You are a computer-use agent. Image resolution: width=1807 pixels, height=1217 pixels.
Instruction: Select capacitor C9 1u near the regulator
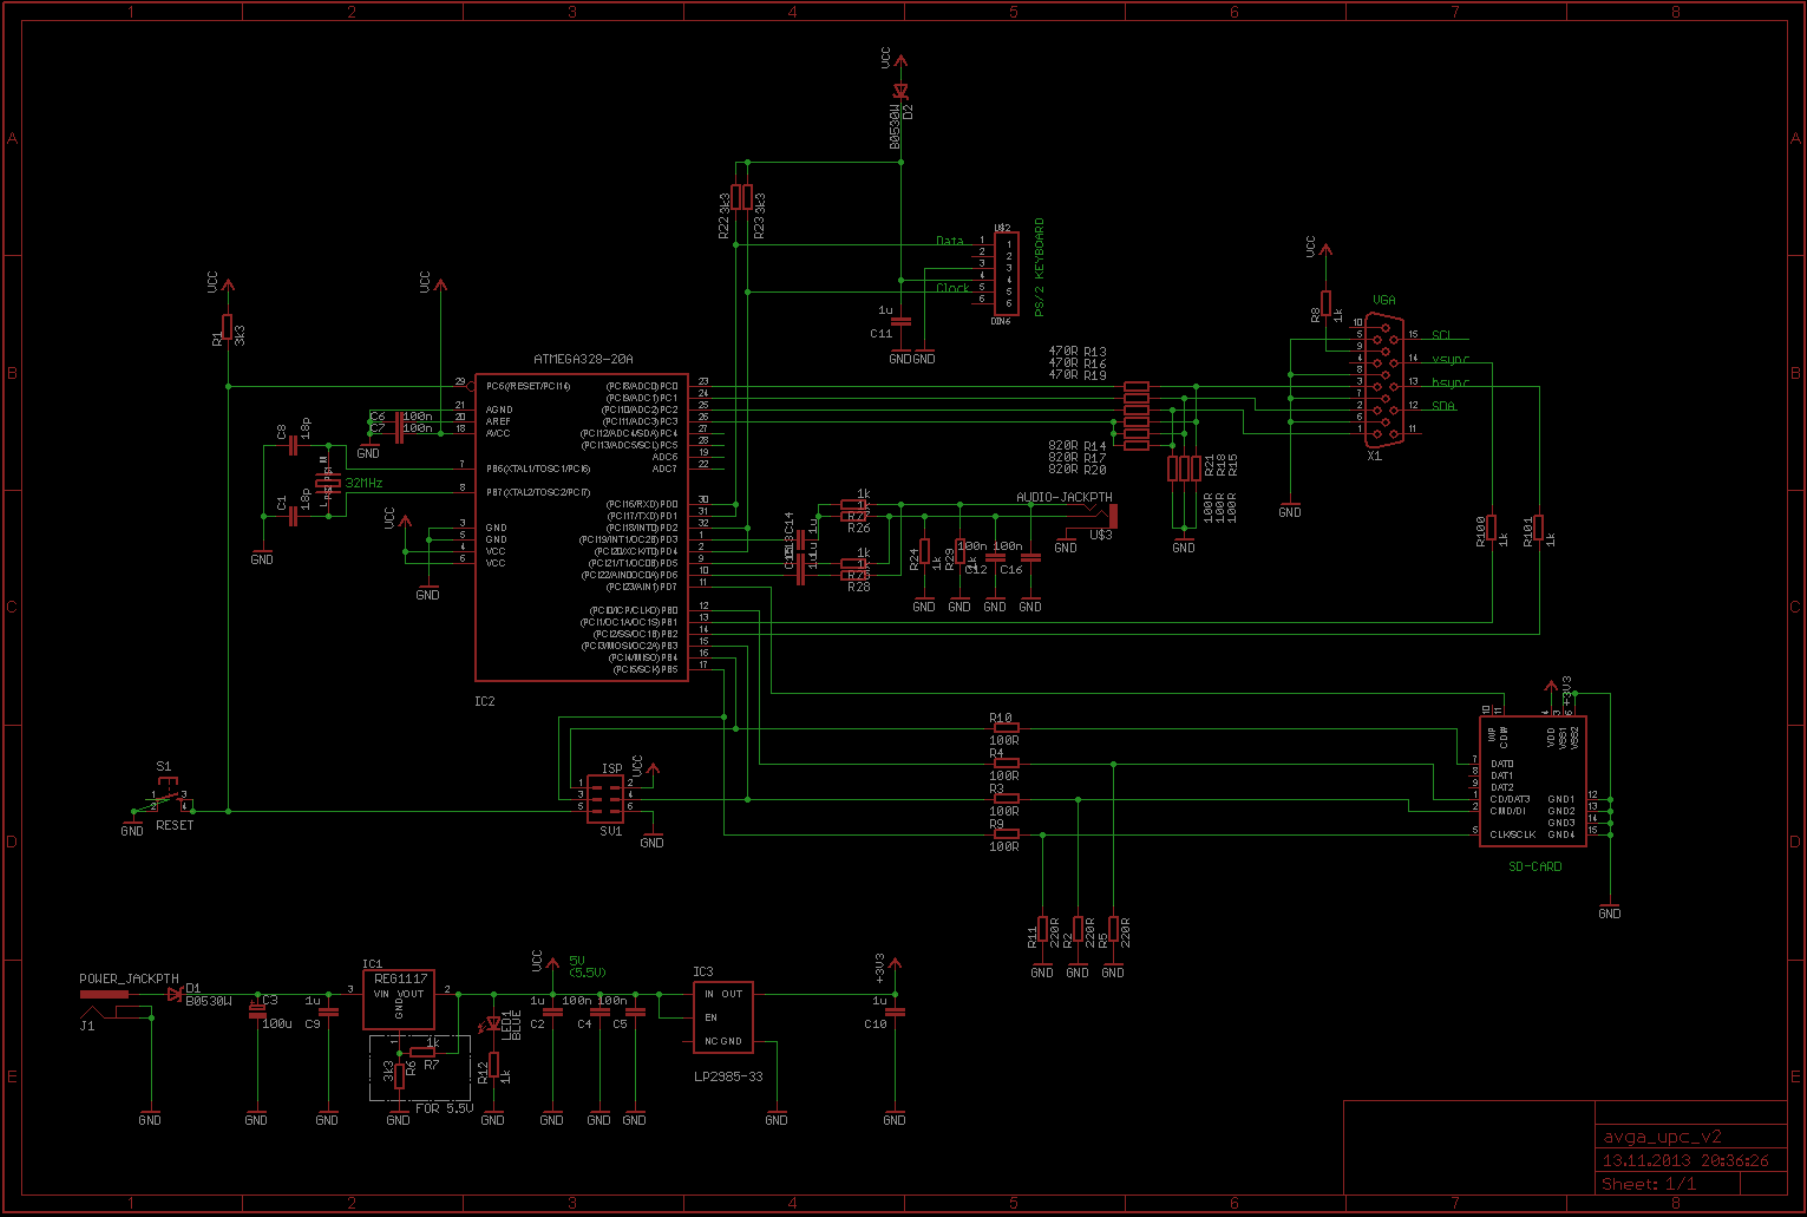[x=329, y=1012]
